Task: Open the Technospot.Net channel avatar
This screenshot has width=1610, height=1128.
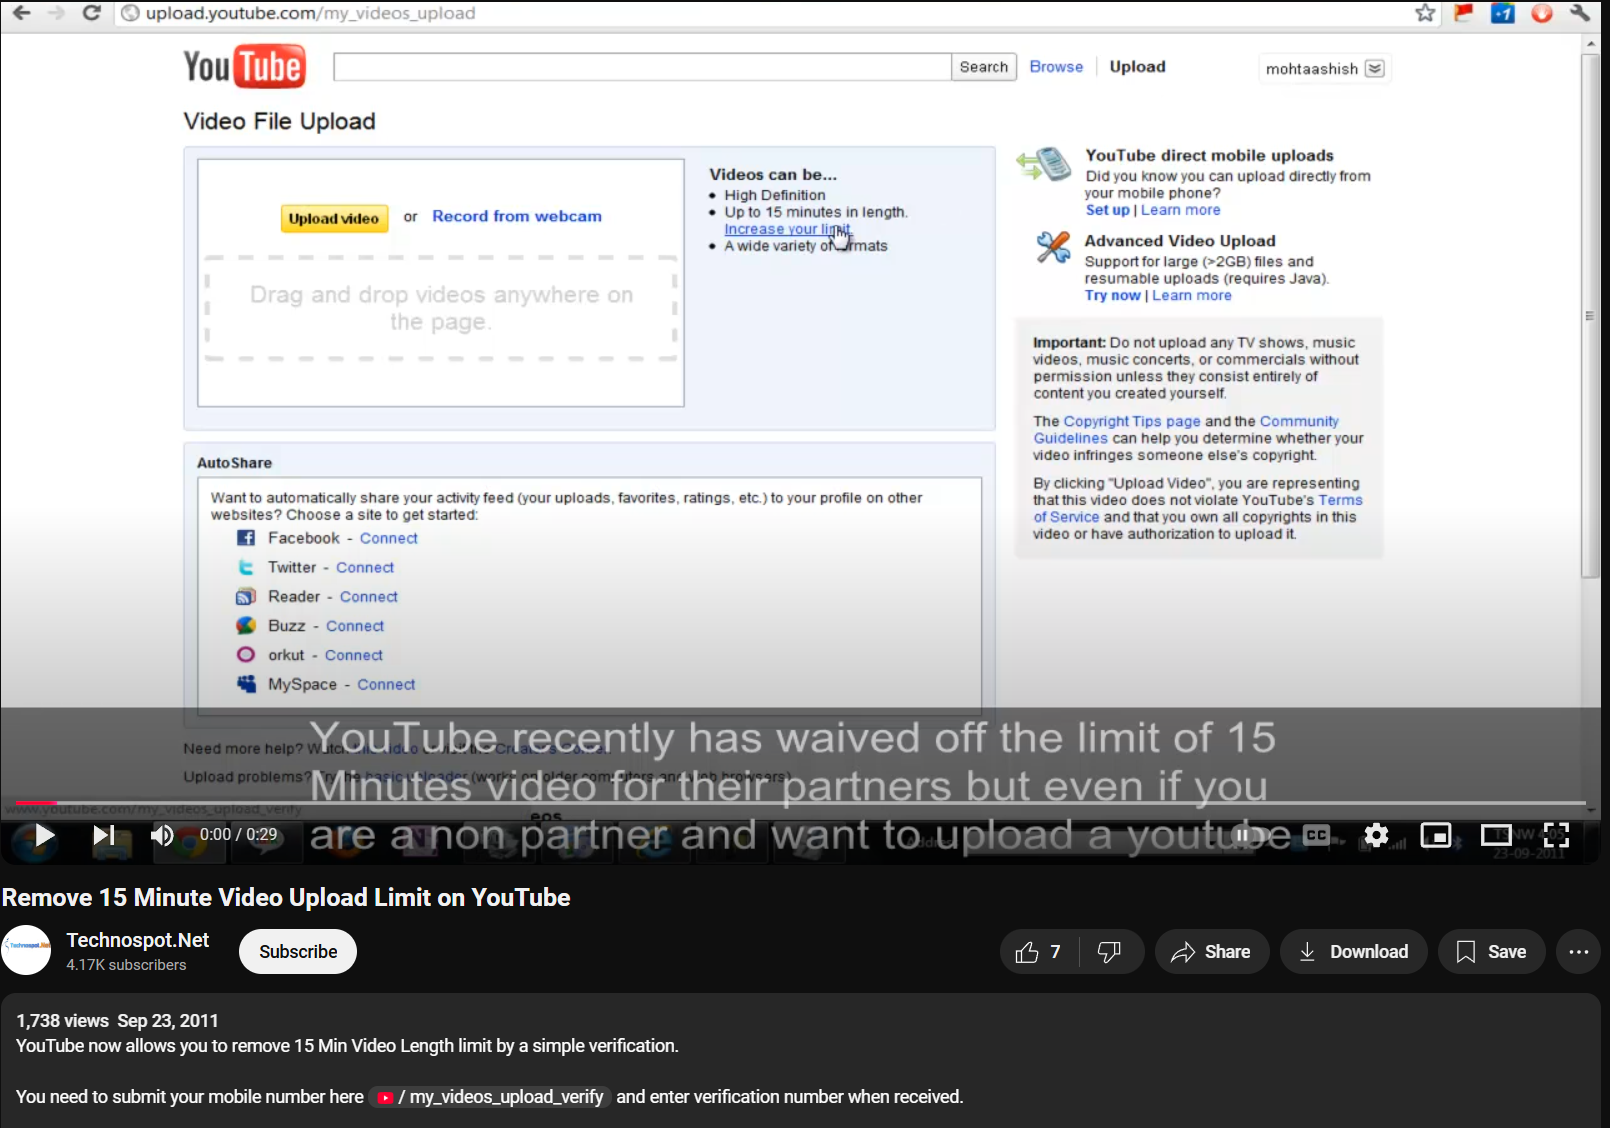Action: tap(26, 950)
